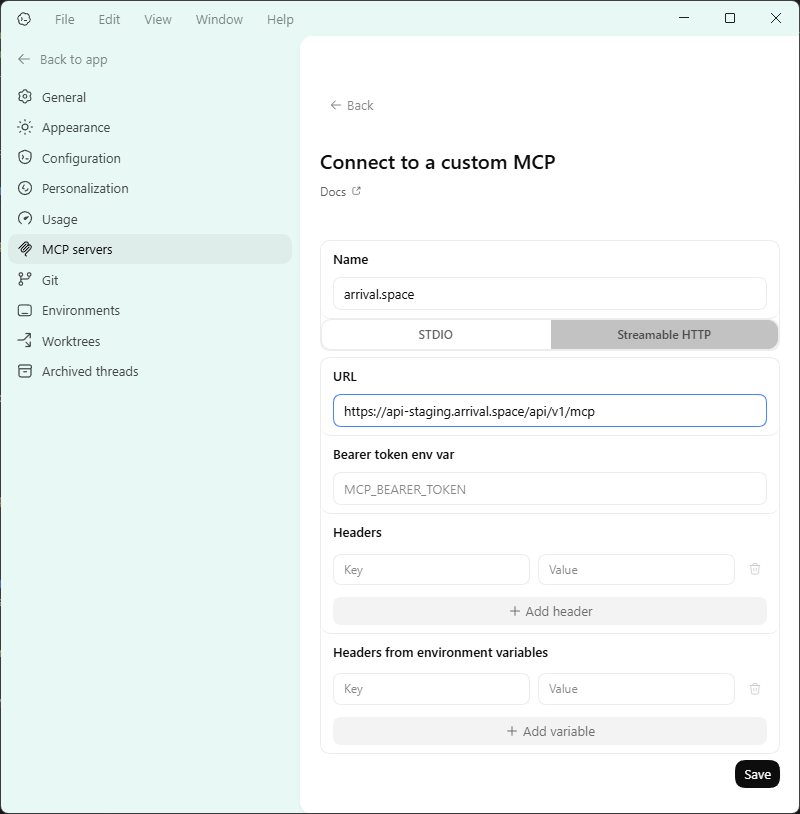This screenshot has height=814, width=800.
Task: Select the Streamable HTTP transport option
Action: pos(664,334)
